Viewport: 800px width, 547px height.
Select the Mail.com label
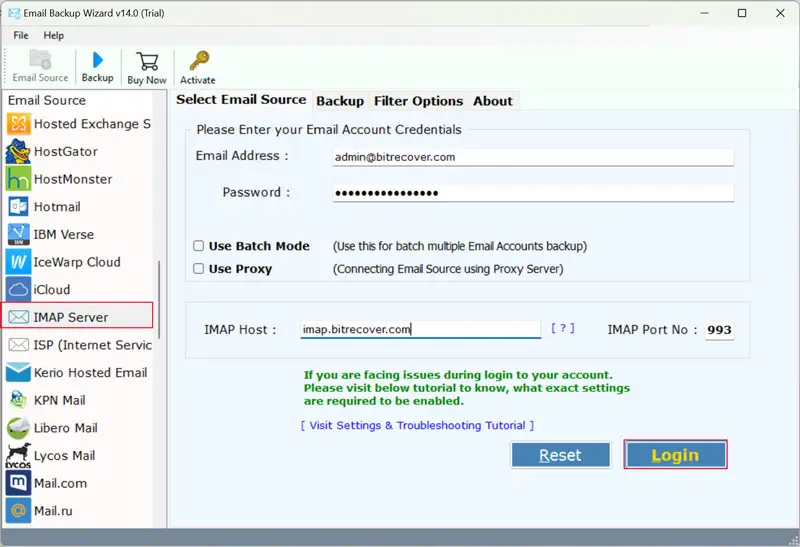[60, 483]
